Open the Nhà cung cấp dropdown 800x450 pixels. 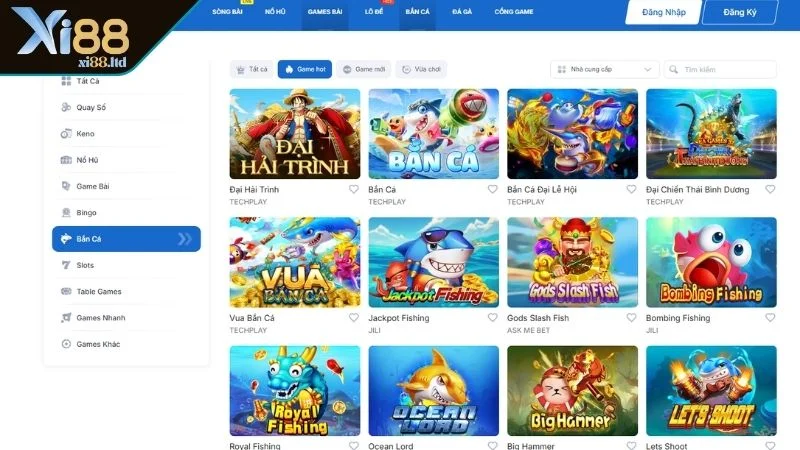(x=605, y=69)
